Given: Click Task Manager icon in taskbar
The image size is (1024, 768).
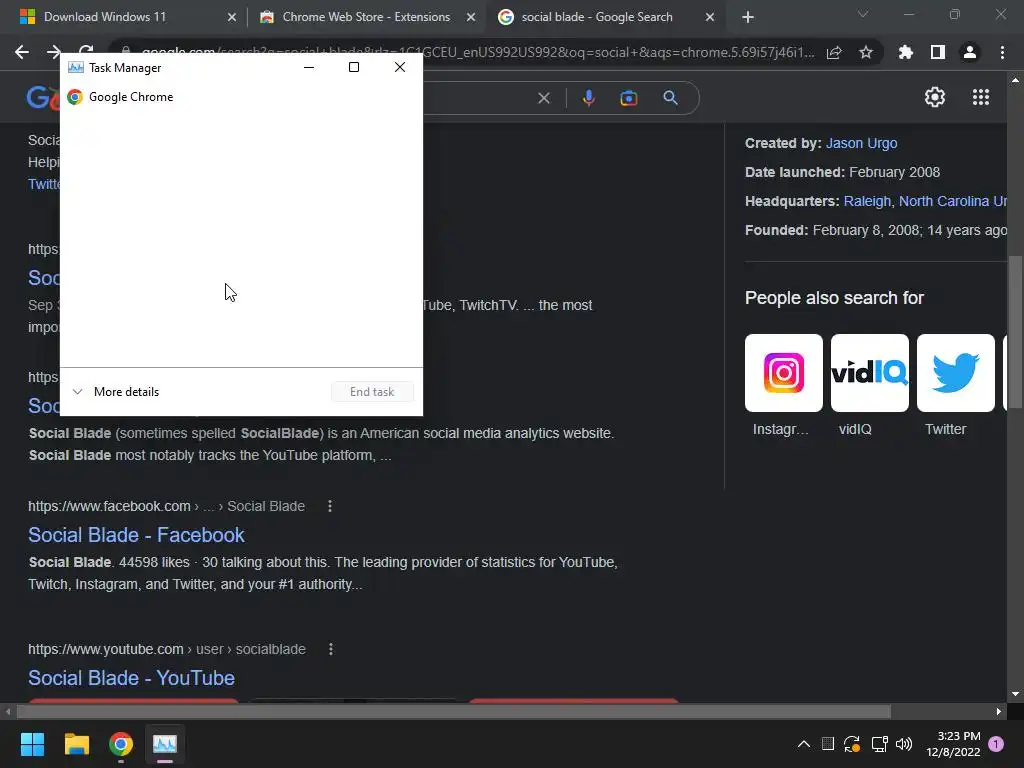Looking at the screenshot, I should (x=165, y=744).
